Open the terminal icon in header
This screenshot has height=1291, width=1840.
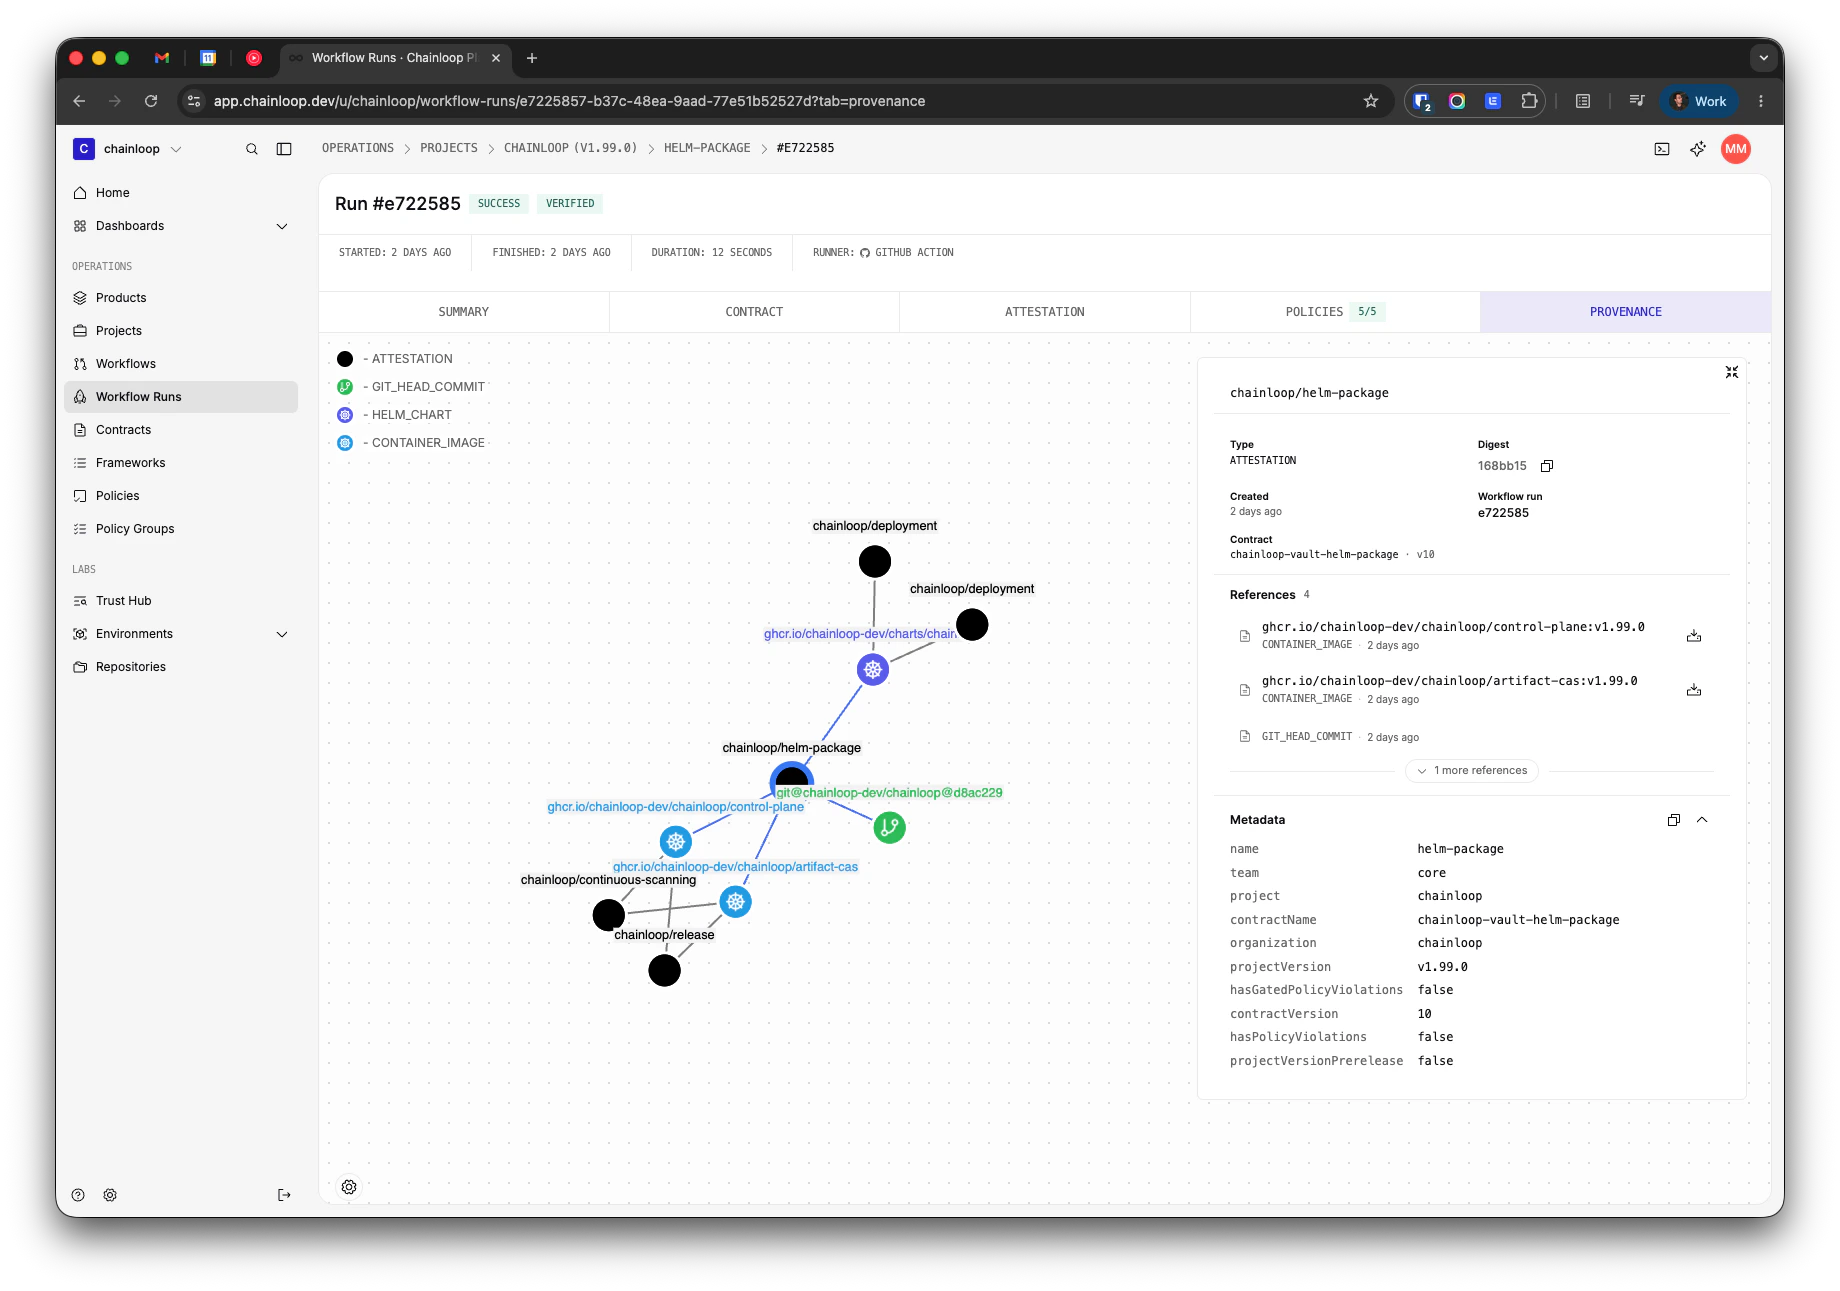point(1662,149)
